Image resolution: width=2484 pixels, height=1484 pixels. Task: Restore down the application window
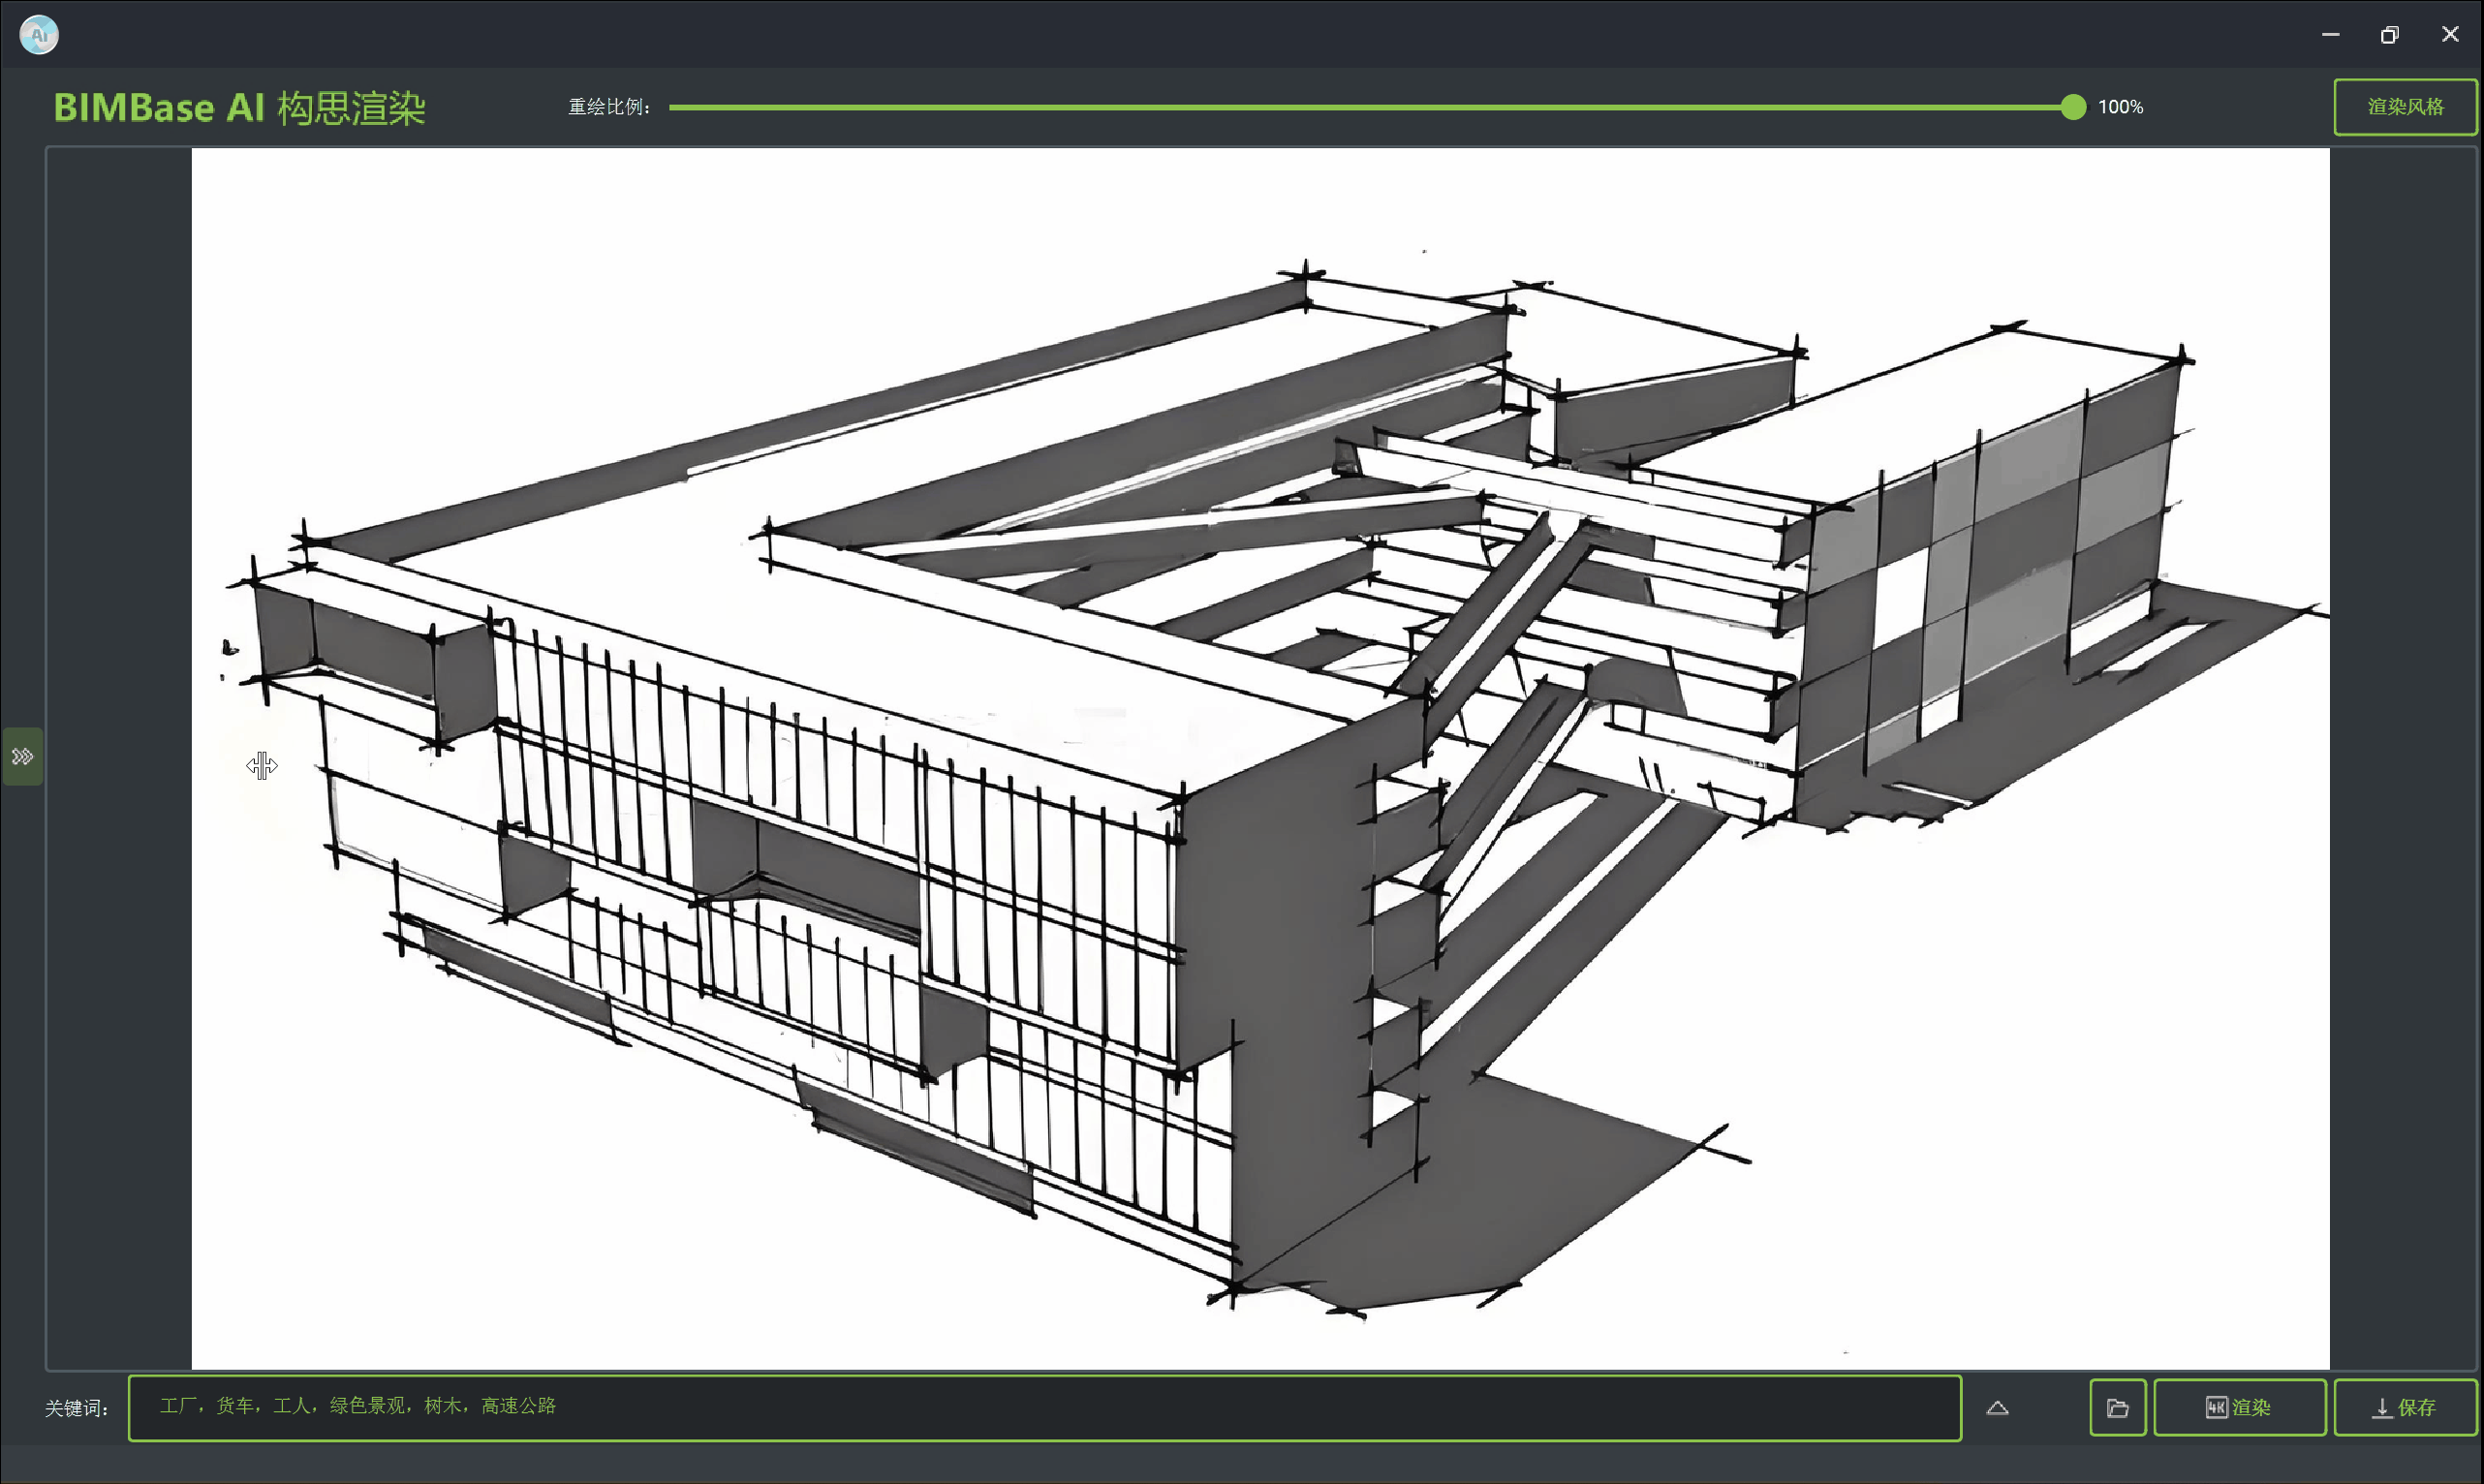(2389, 35)
